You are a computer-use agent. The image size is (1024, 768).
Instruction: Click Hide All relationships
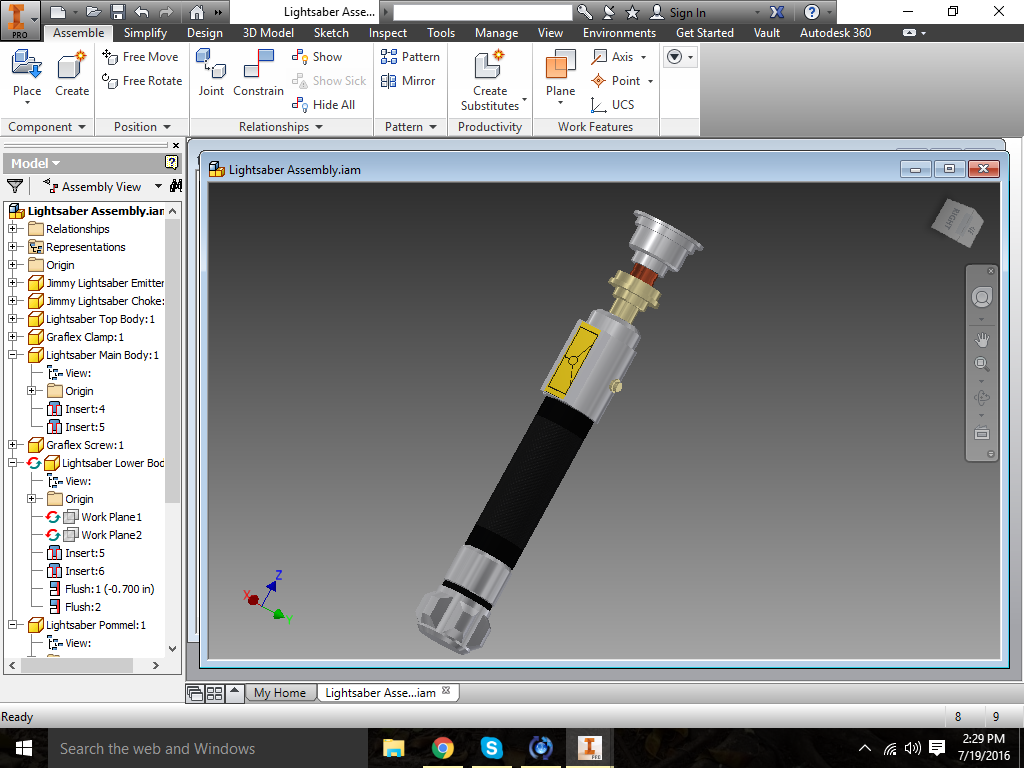pos(324,104)
